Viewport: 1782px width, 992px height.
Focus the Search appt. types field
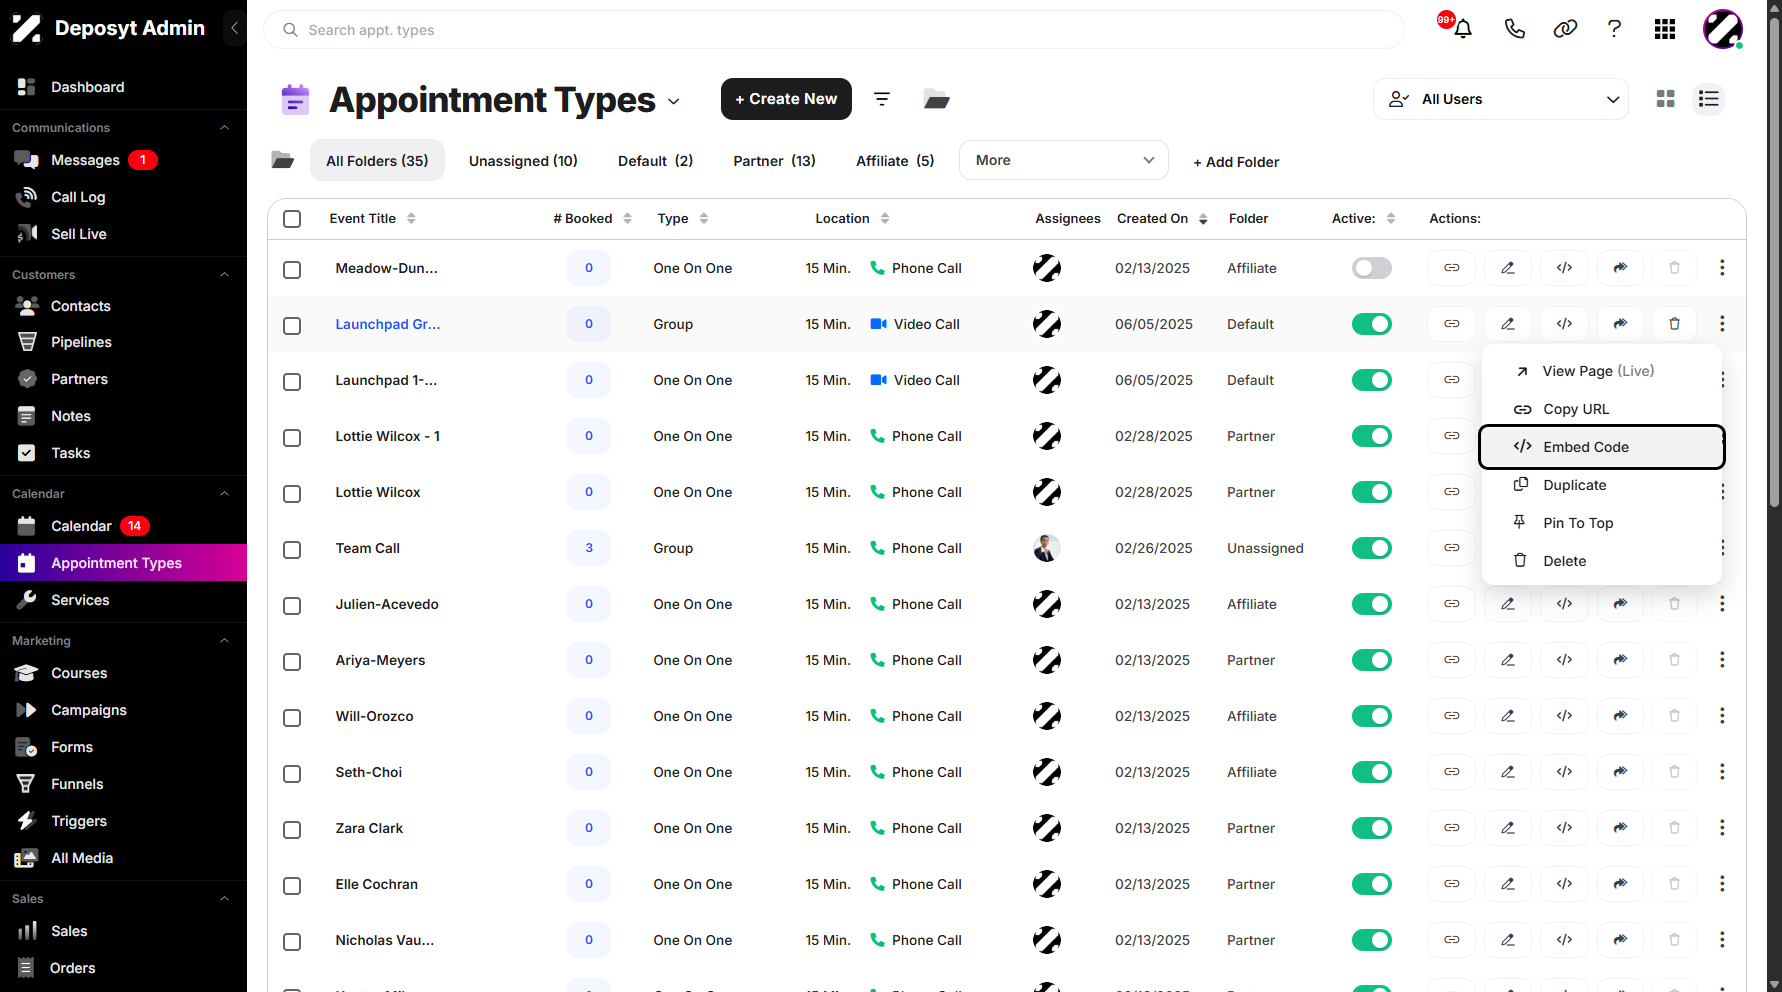pyautogui.click(x=834, y=30)
